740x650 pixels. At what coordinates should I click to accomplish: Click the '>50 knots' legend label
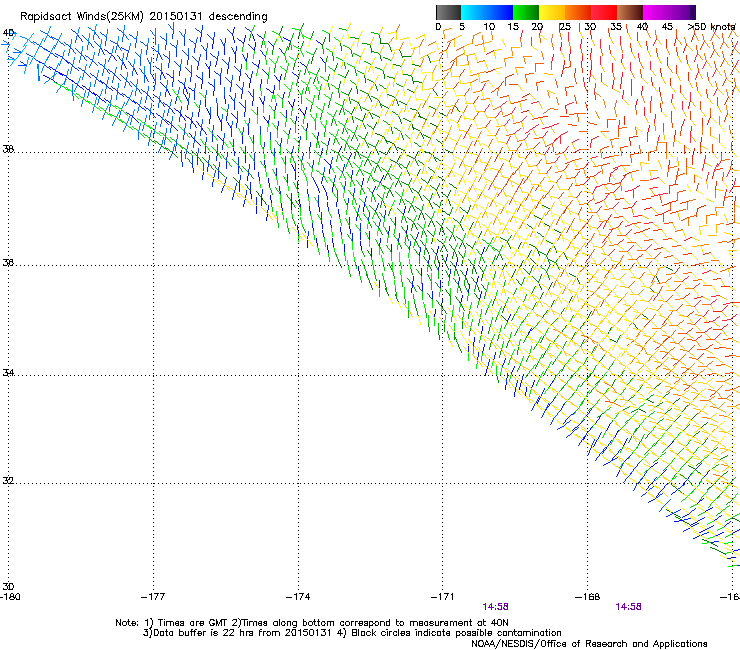(711, 27)
